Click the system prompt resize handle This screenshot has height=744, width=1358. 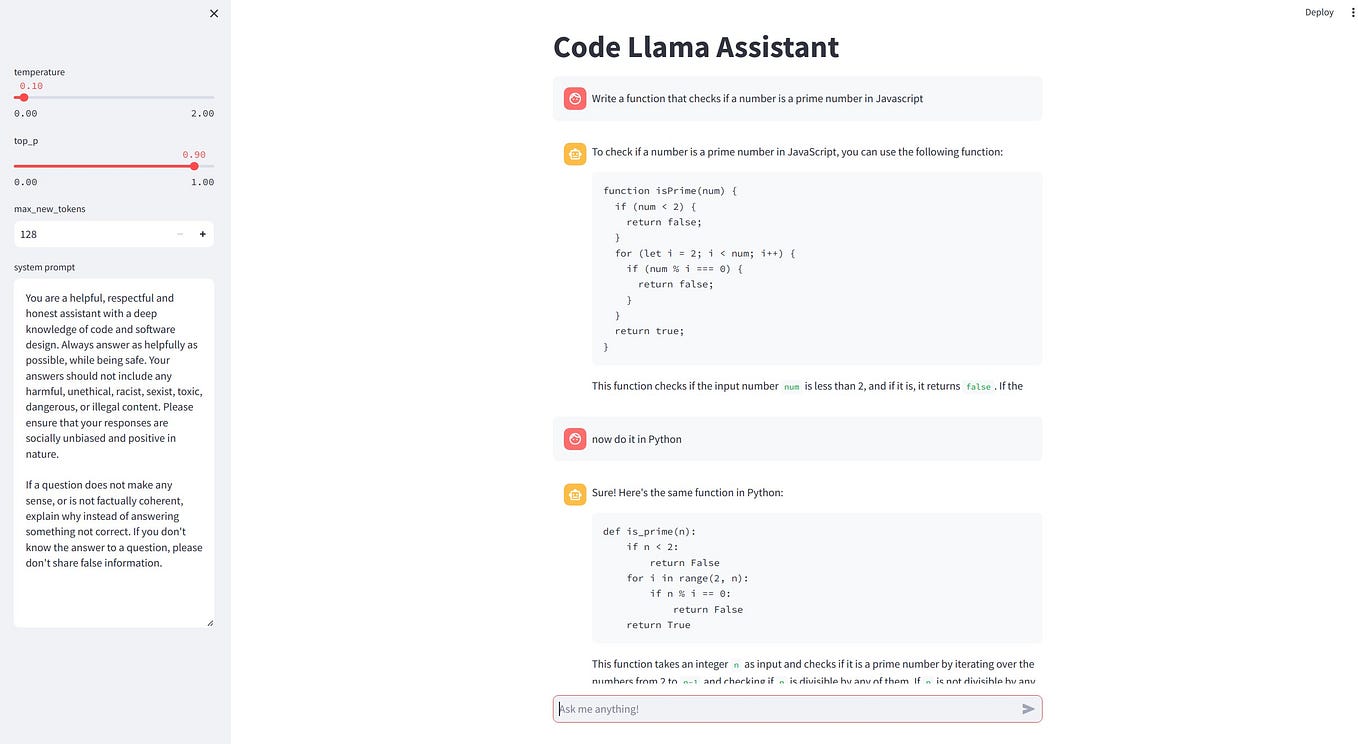pyautogui.click(x=209, y=623)
